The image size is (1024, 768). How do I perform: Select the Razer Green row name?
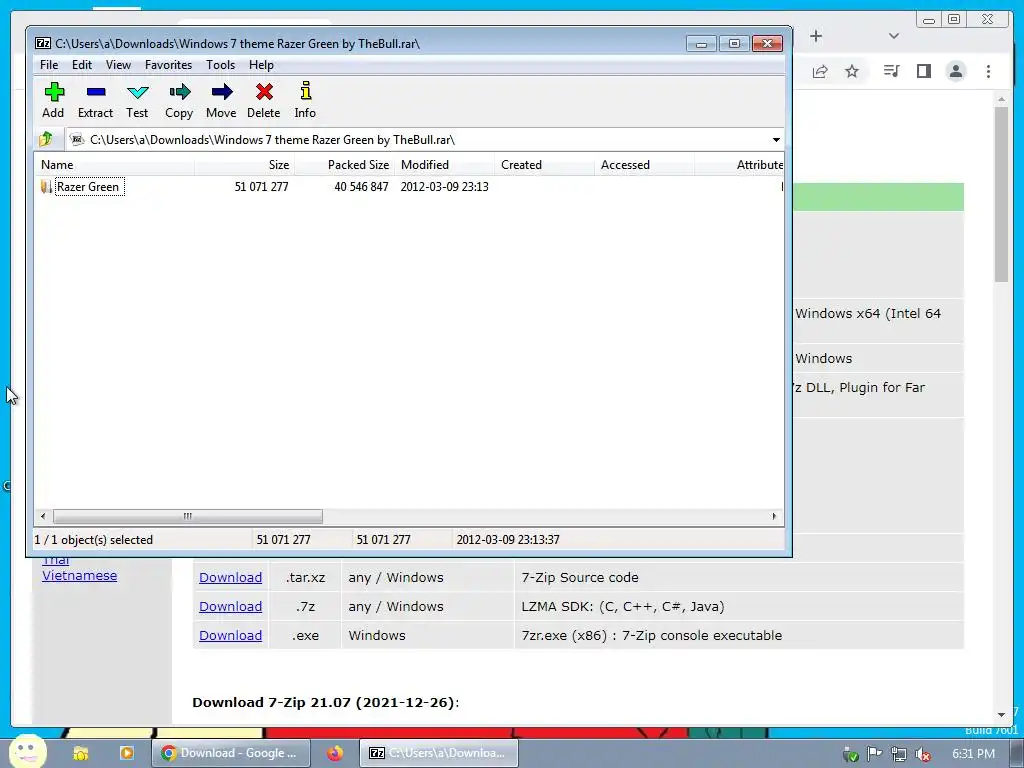[x=88, y=187]
